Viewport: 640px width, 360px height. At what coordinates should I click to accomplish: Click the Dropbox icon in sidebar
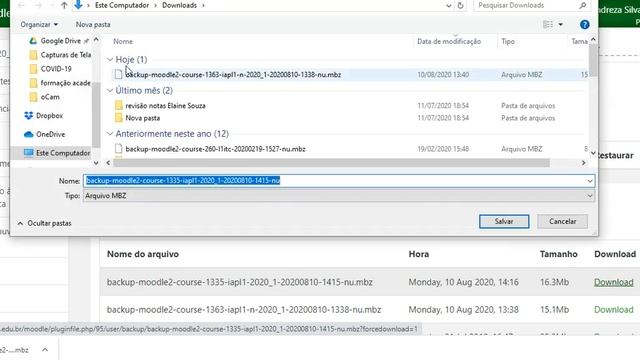click(28, 116)
